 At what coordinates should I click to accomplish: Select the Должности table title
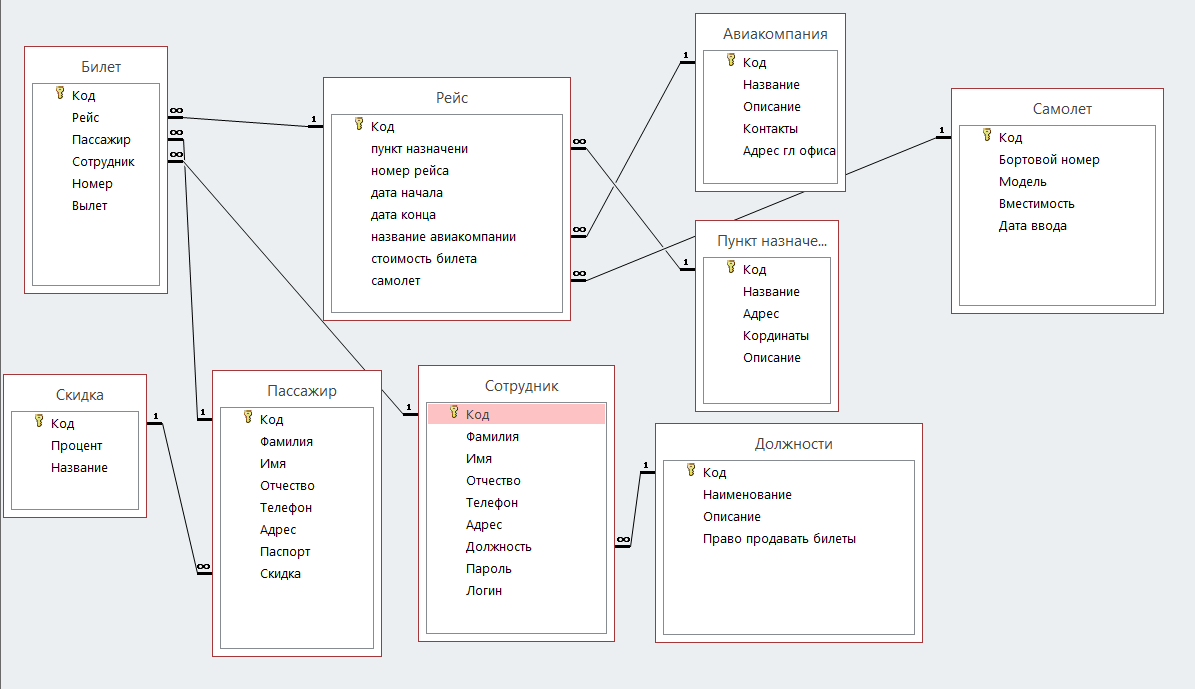(x=793, y=444)
